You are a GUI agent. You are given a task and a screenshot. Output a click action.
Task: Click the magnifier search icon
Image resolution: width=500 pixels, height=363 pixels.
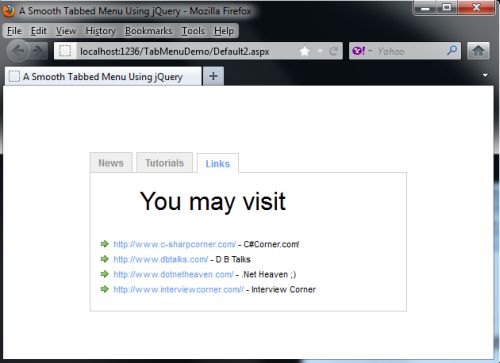[452, 51]
